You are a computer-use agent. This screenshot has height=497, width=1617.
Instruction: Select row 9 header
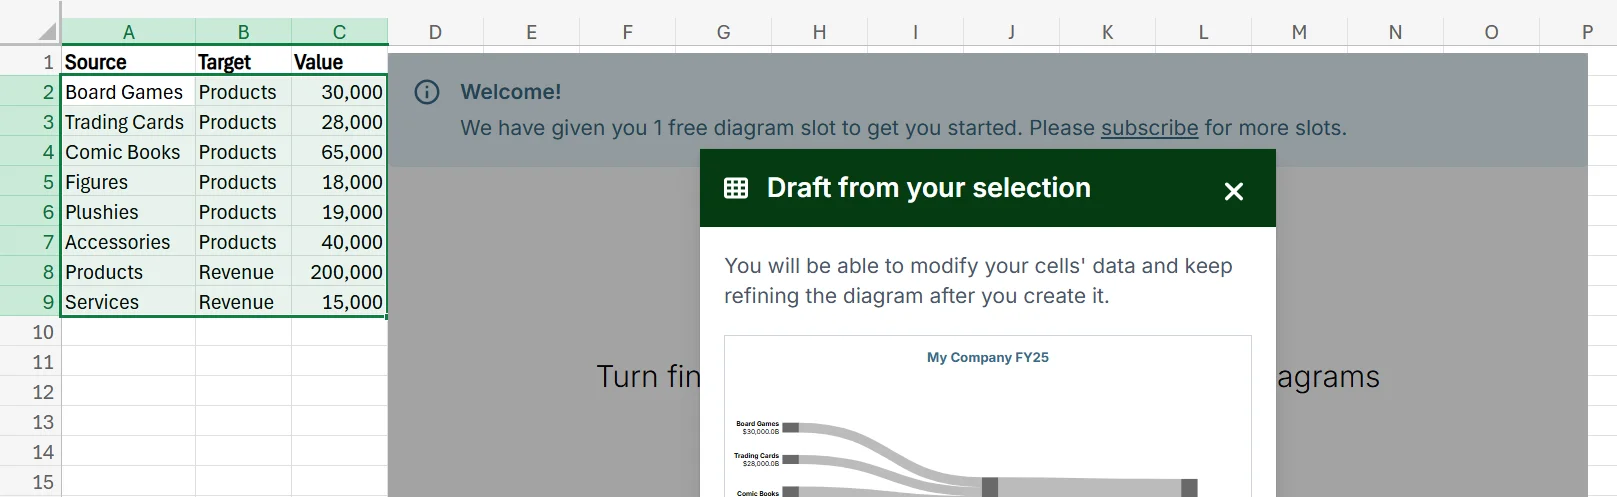click(x=30, y=302)
